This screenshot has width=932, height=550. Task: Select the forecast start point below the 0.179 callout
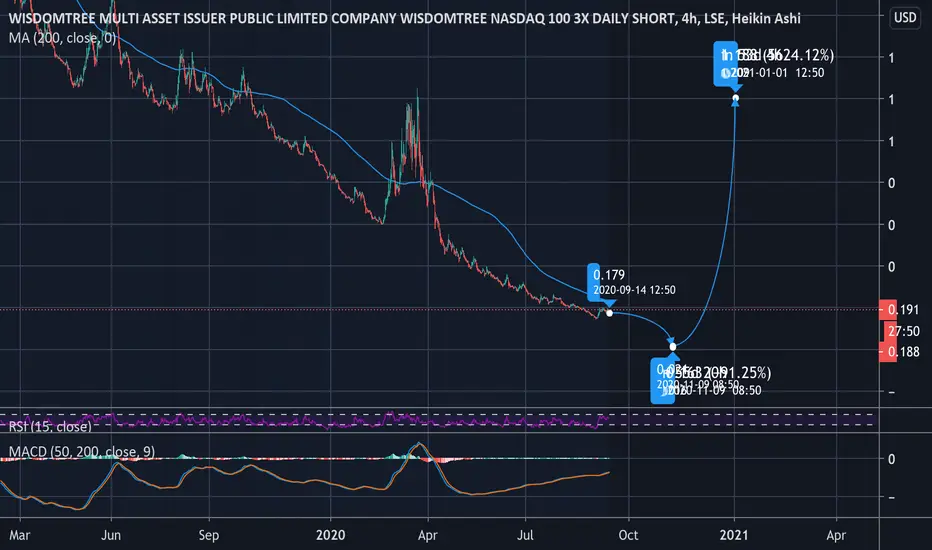[609, 313]
